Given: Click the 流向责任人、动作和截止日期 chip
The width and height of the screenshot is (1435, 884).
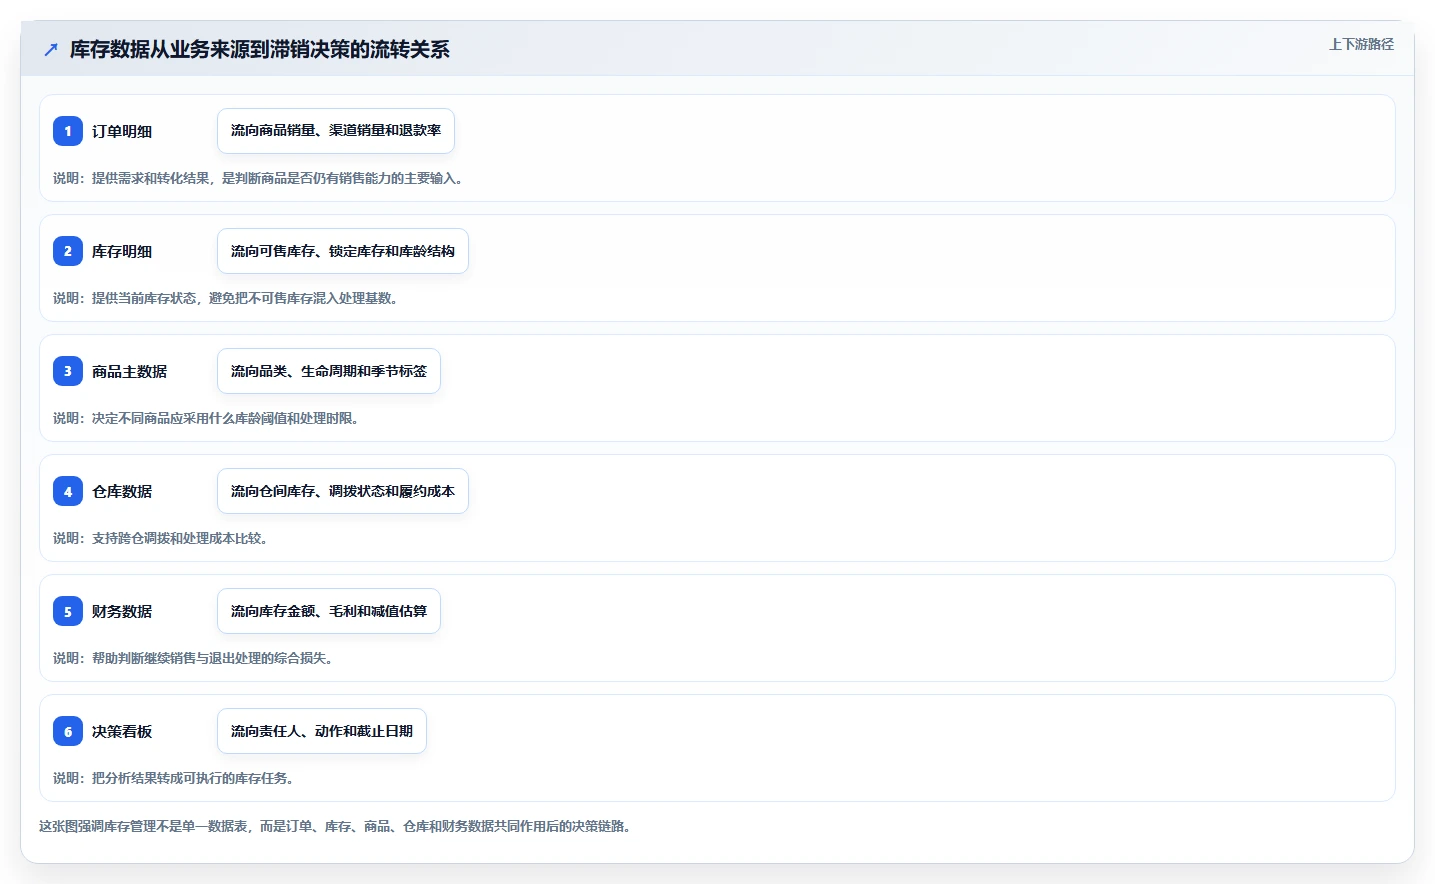Looking at the screenshot, I should pos(322,731).
